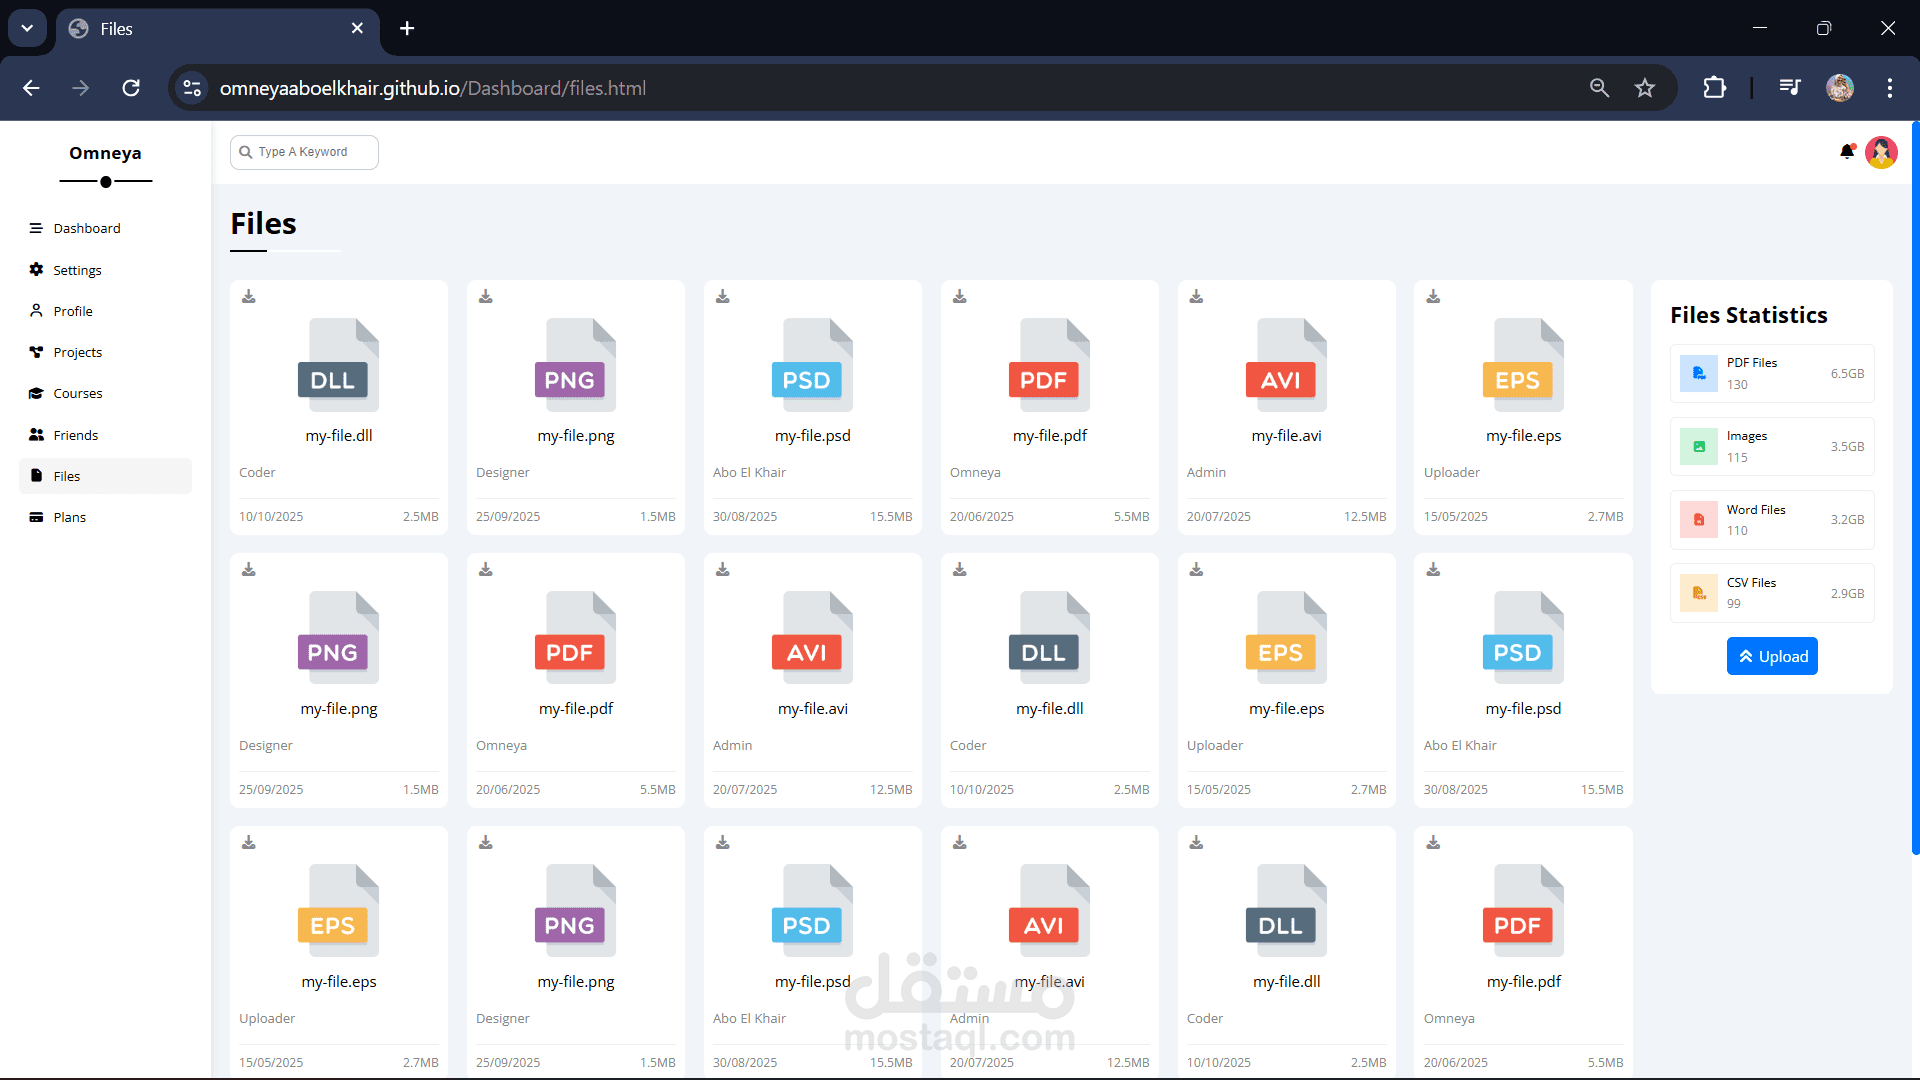Open Chrome's three-dot menu
This screenshot has width=1920, height=1080.
click(1889, 88)
